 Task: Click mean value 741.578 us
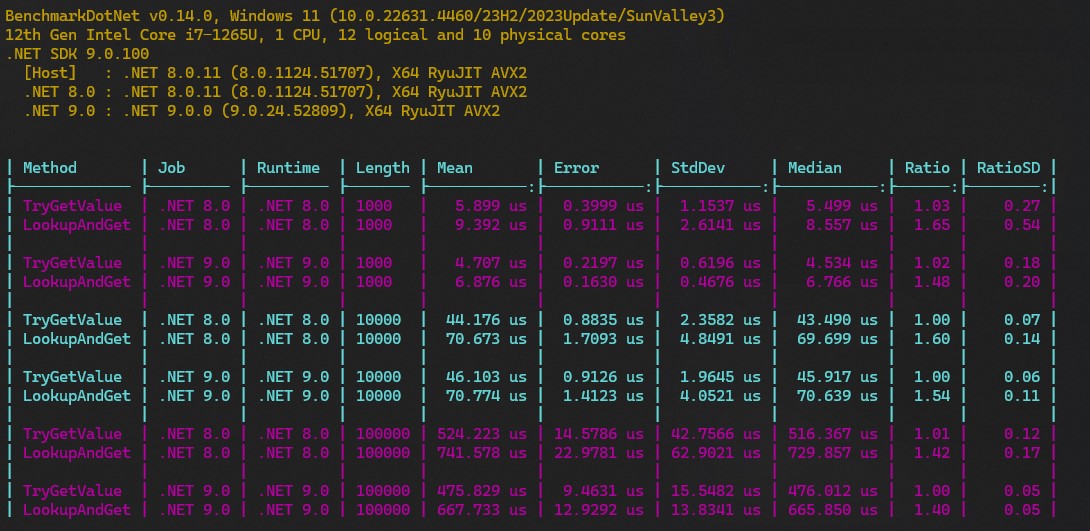tap(482, 452)
